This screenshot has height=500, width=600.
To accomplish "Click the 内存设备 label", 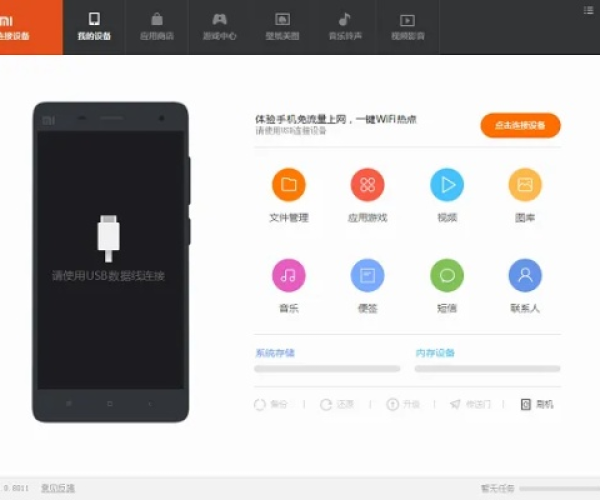I will tap(435, 353).
